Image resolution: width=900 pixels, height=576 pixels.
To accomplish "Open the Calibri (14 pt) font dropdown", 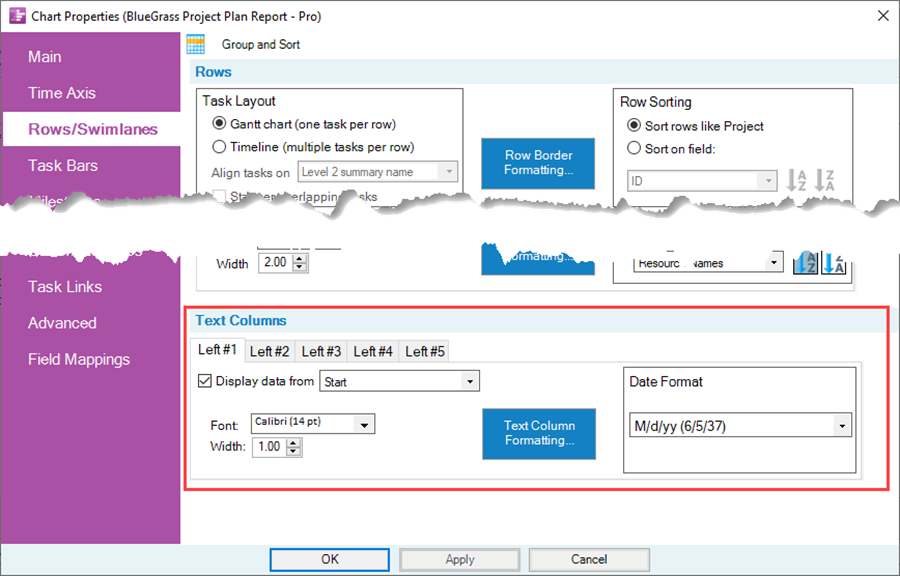I will tap(365, 424).
